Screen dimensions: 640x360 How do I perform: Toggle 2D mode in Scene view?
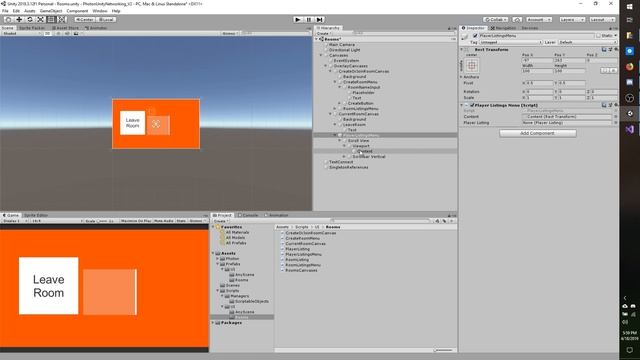click(48, 33)
